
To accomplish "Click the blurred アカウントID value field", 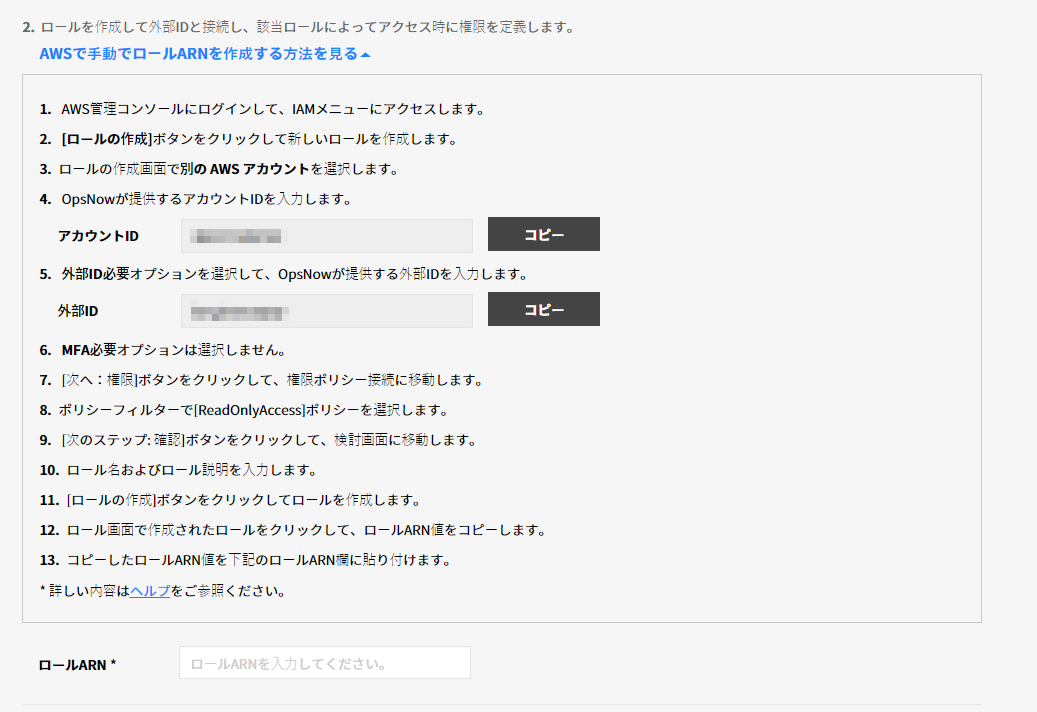I will click(x=326, y=236).
